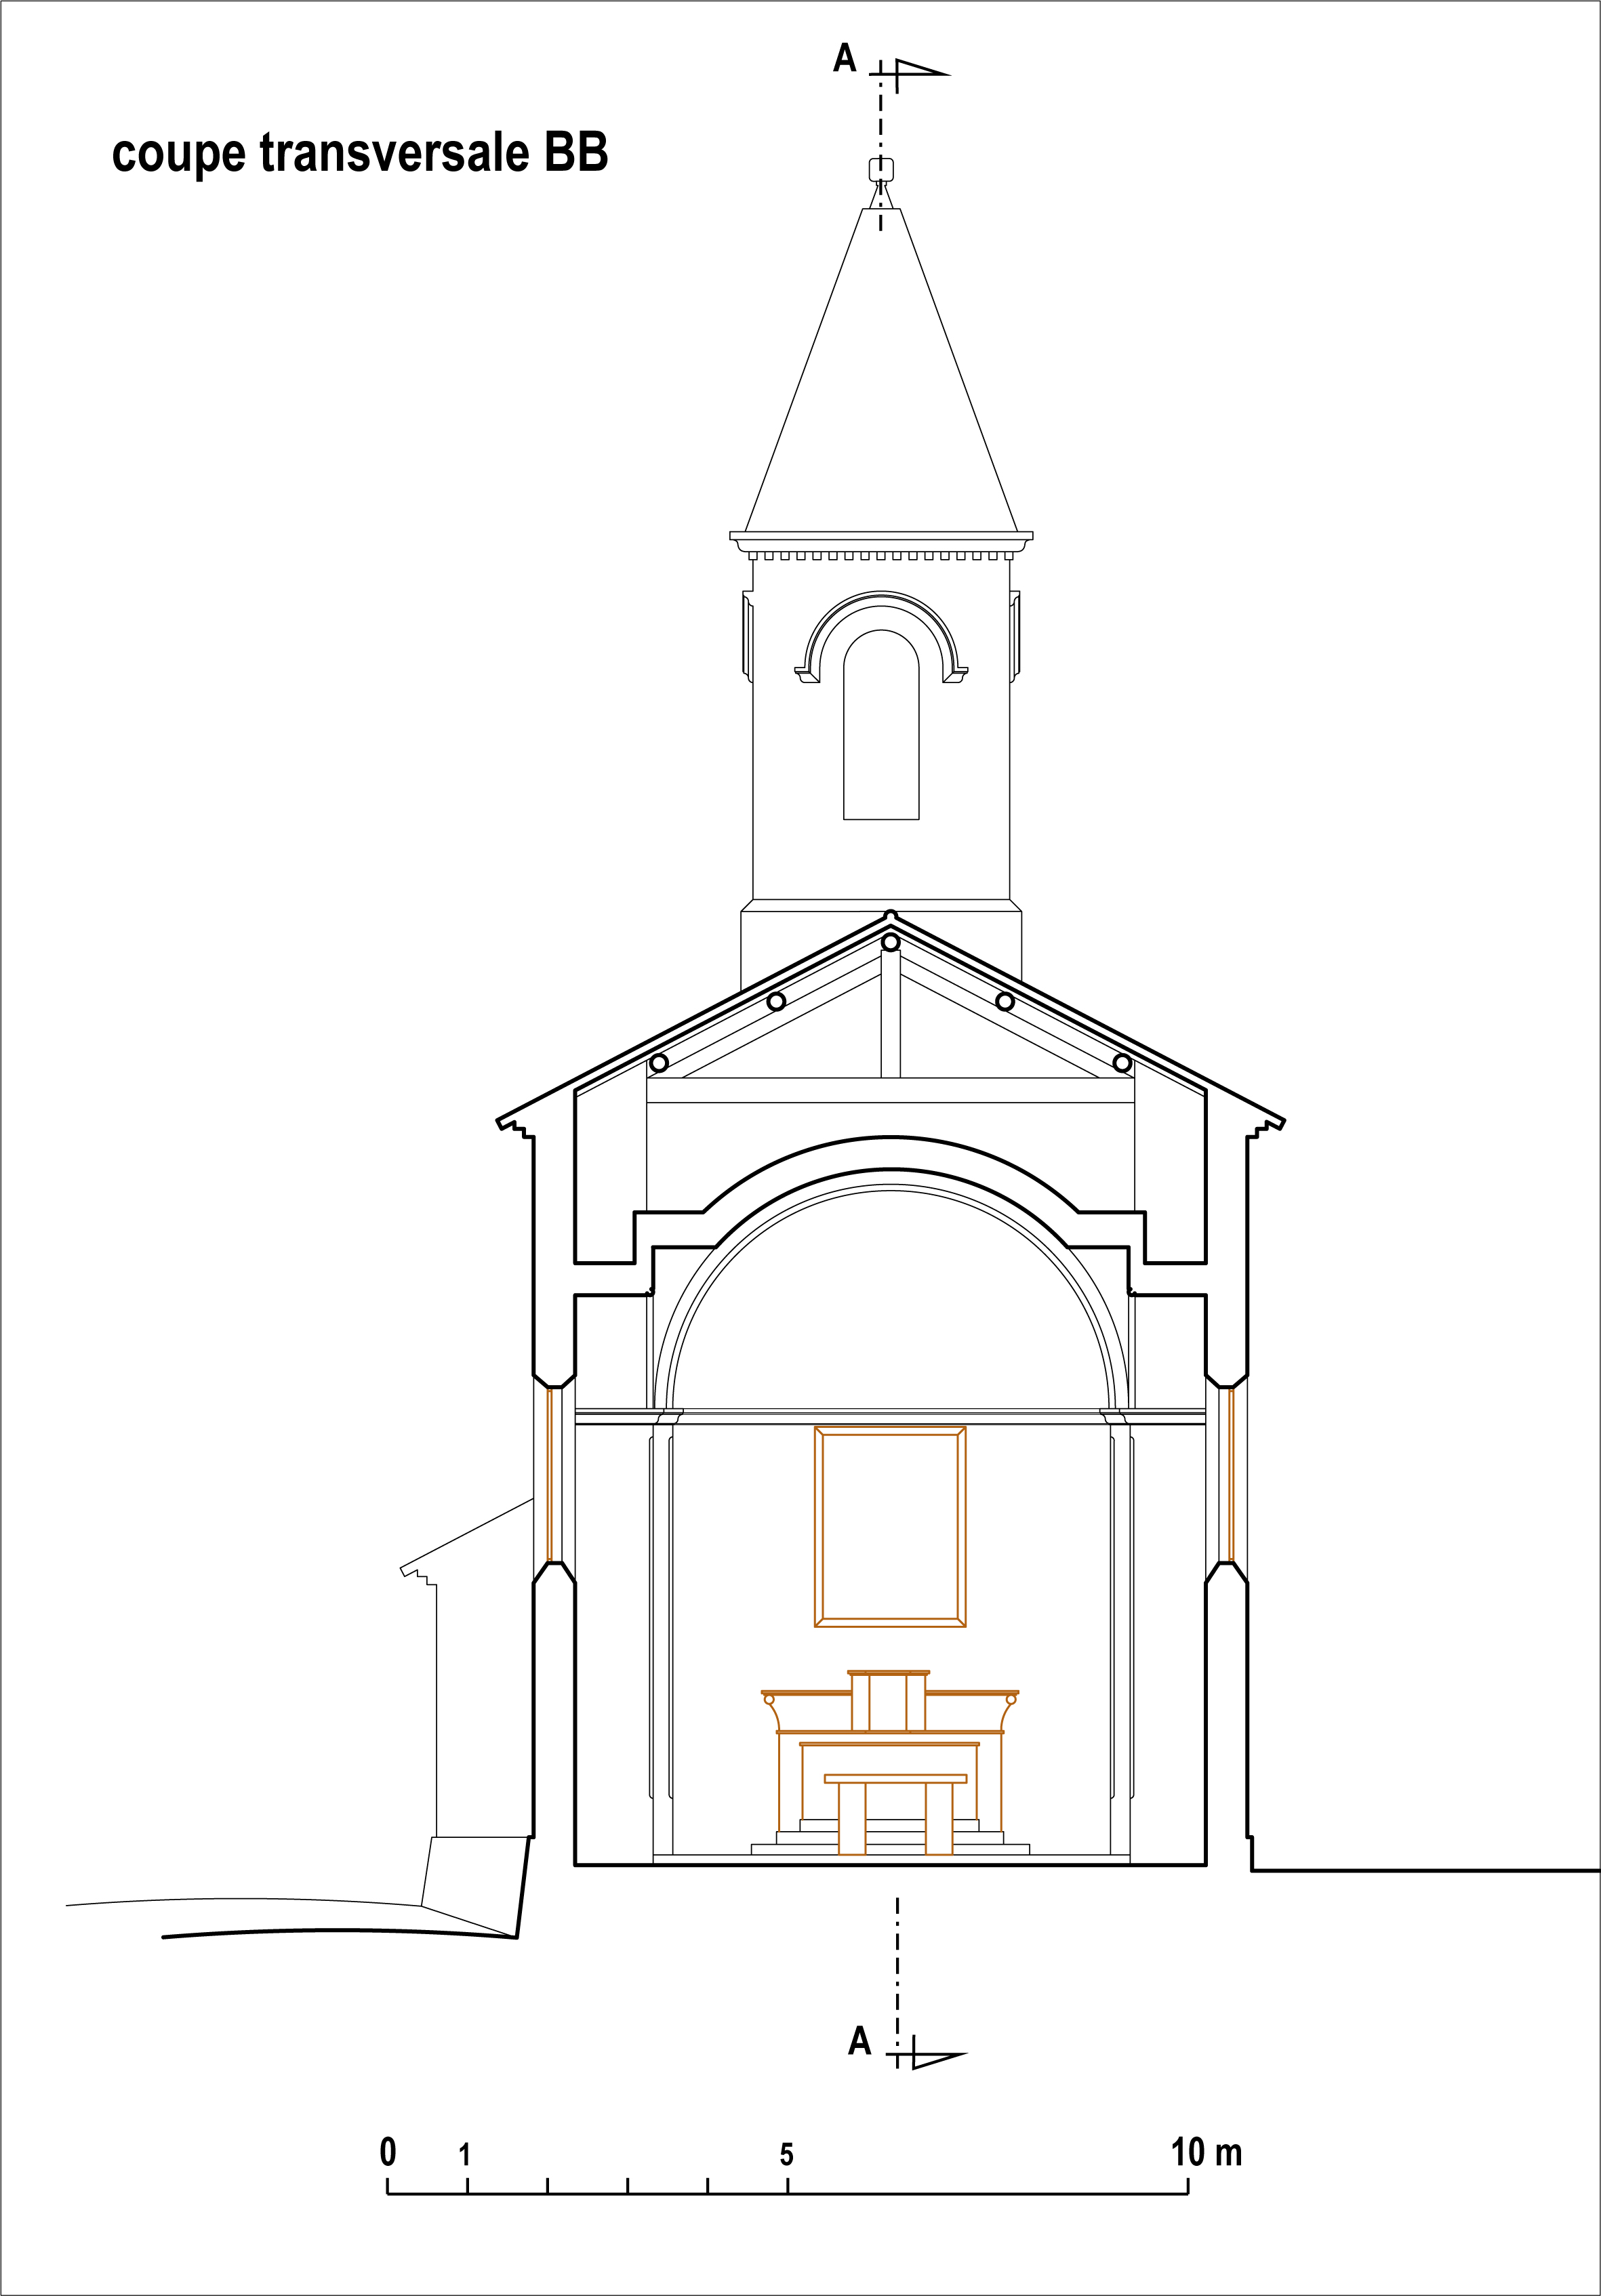The image size is (1601, 2296).
Task: Click the title "coupe transversale BB"
Action: [x=360, y=154]
